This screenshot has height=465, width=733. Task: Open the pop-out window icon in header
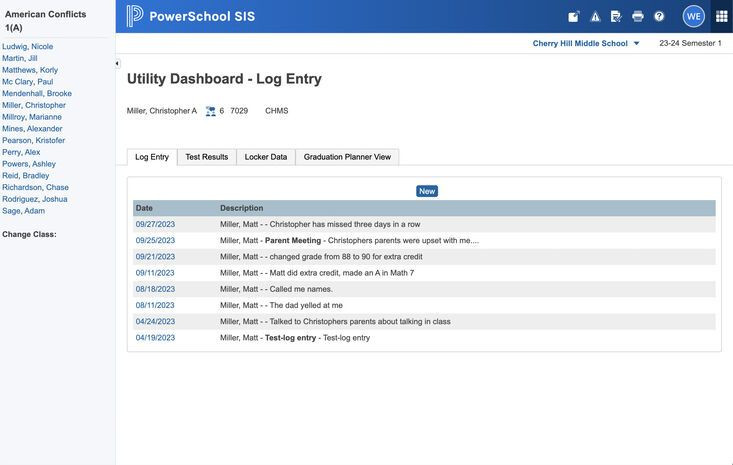(x=574, y=16)
